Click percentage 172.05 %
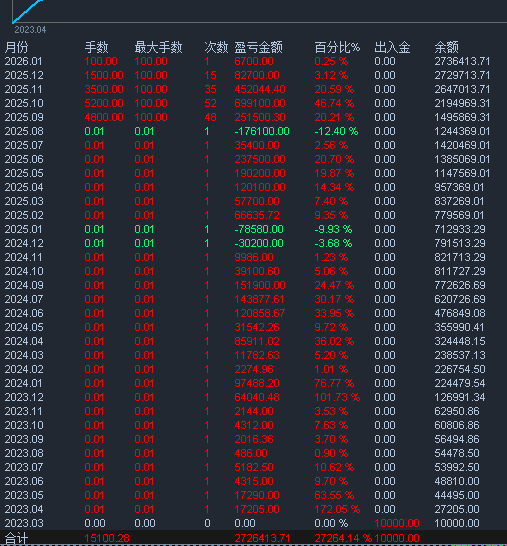The height and width of the screenshot is (546, 507). tap(337, 509)
